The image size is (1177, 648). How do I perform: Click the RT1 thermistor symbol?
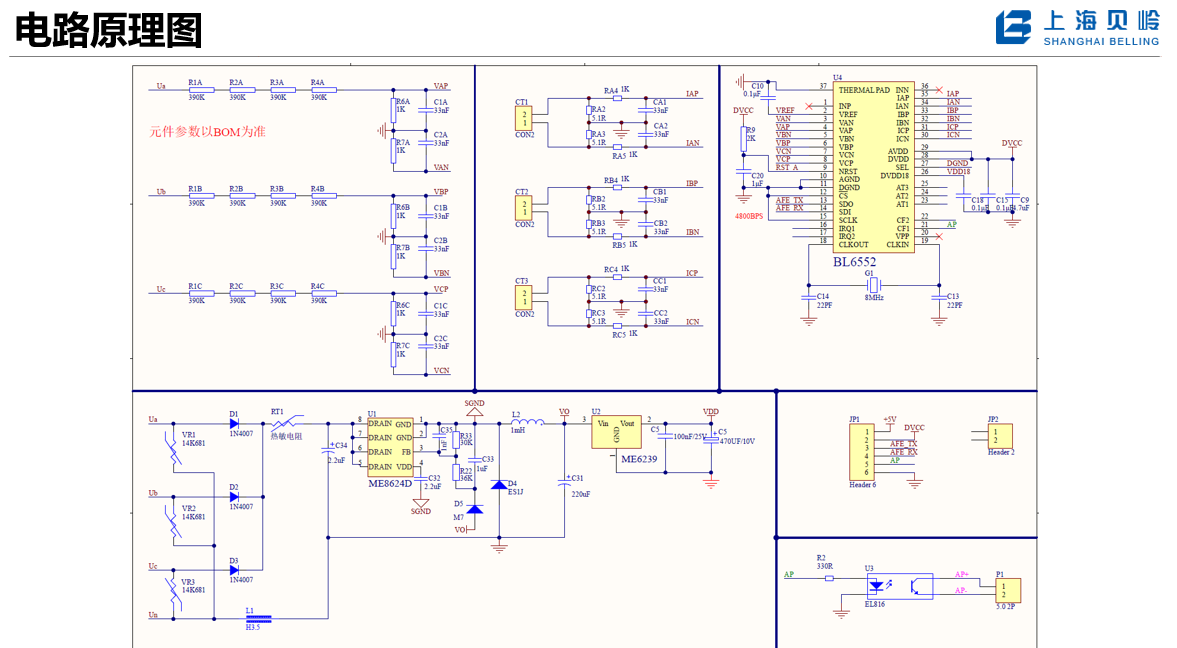click(287, 423)
